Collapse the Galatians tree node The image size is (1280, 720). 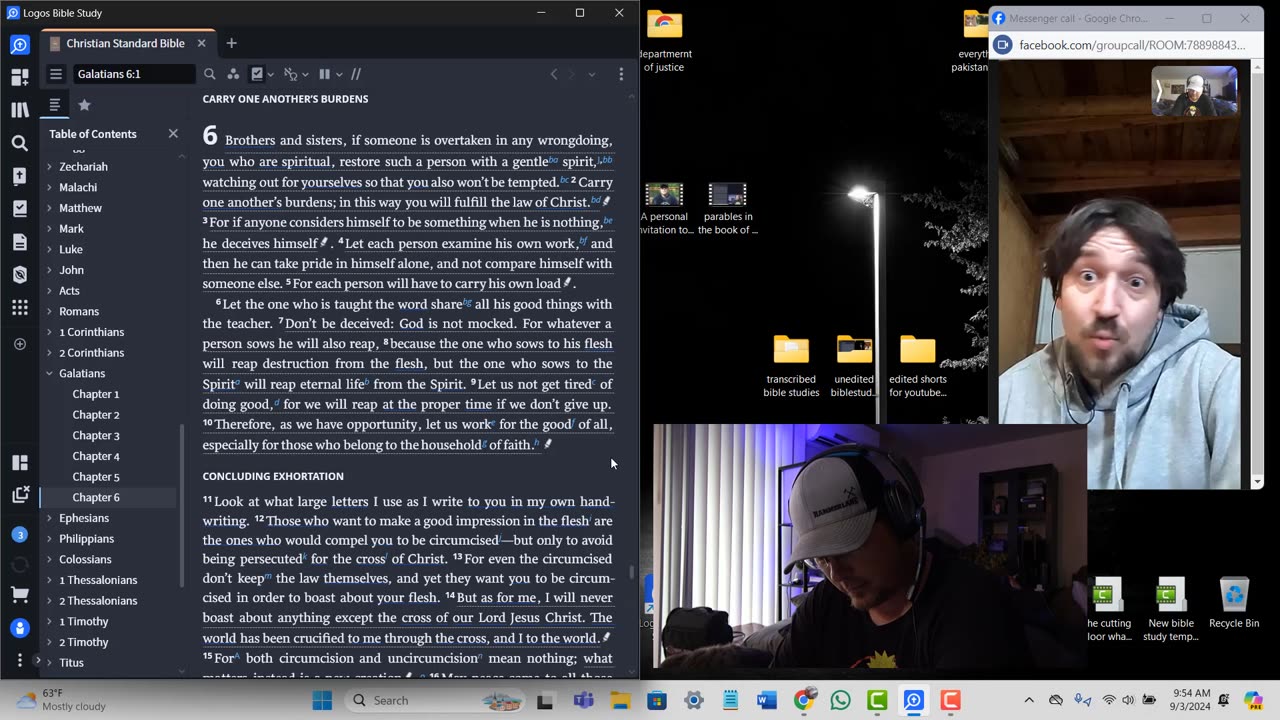pos(49,373)
